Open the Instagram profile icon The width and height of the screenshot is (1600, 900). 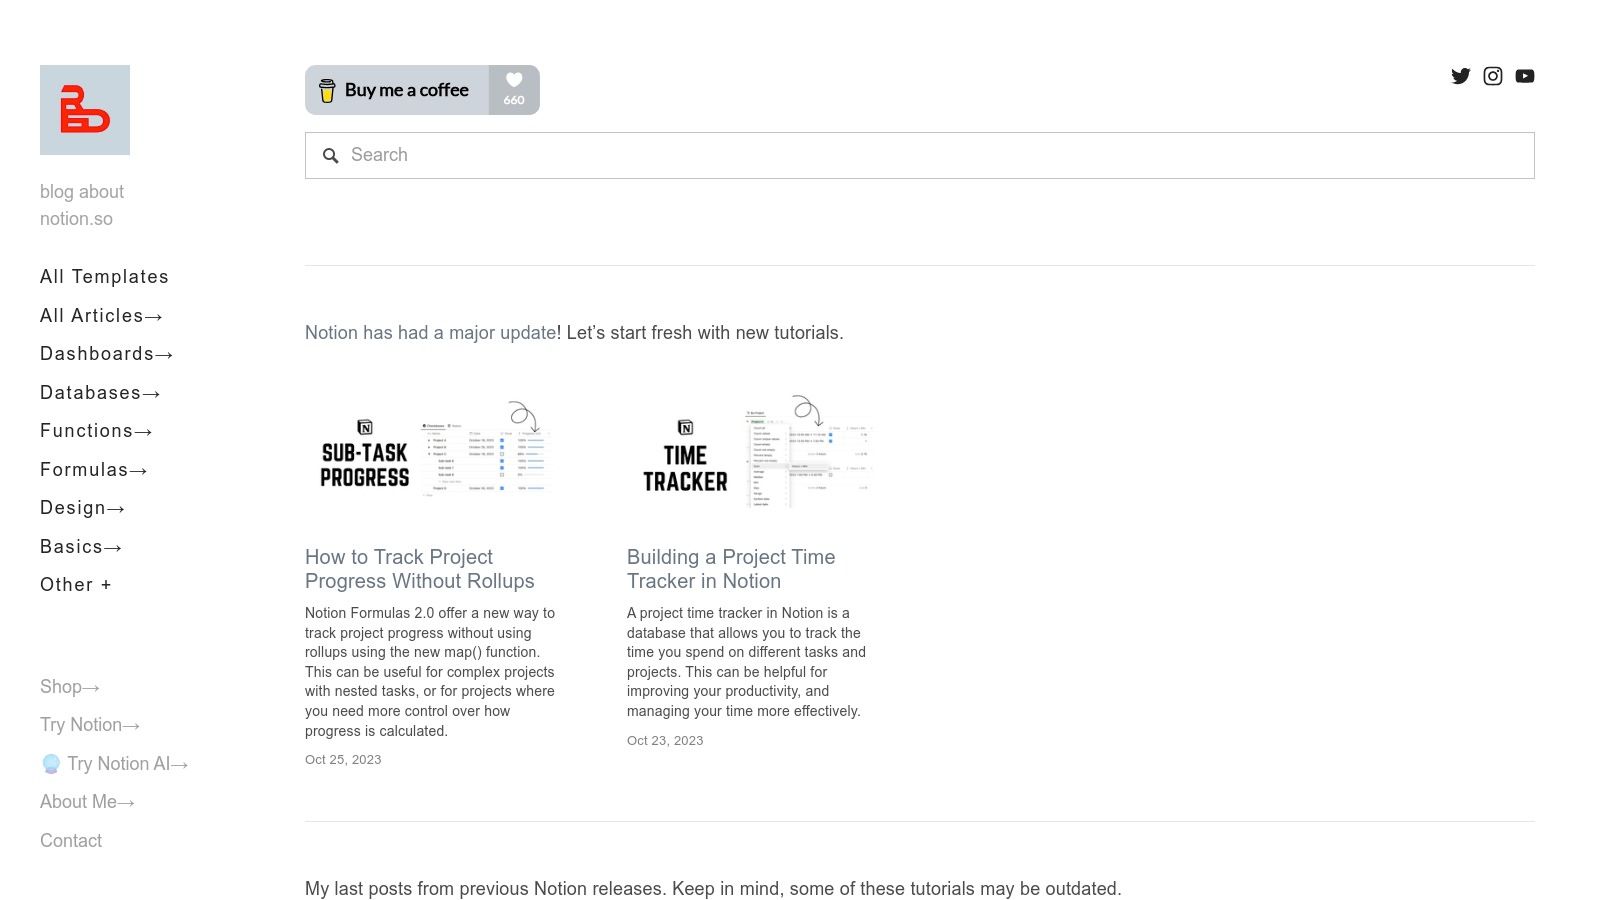[x=1492, y=76]
